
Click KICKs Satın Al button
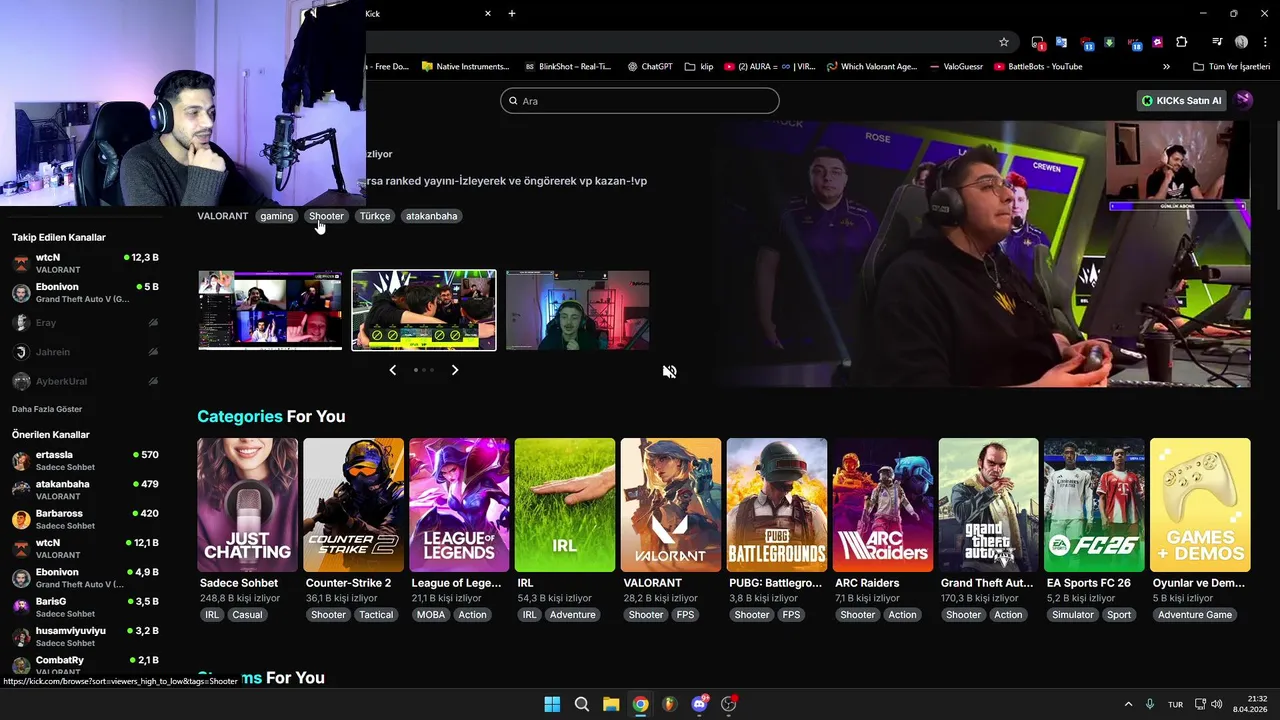[1182, 101]
